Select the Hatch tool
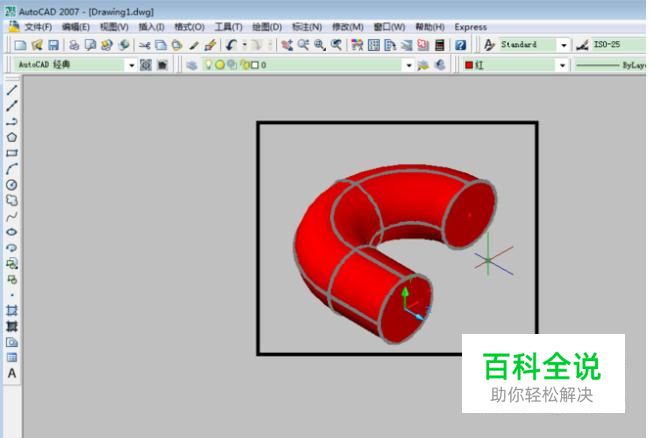Screen dimensions: 650x438 click(x=12, y=310)
